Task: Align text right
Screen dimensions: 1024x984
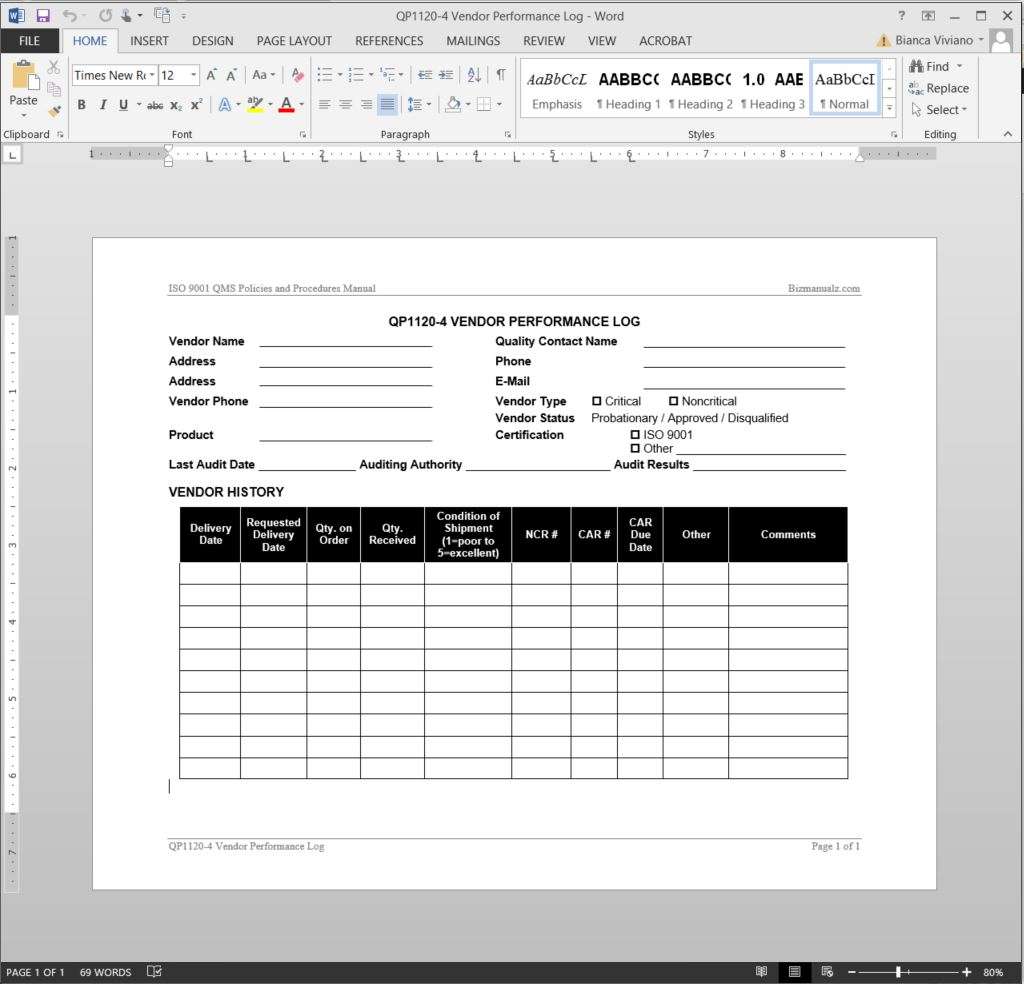Action: 366,104
